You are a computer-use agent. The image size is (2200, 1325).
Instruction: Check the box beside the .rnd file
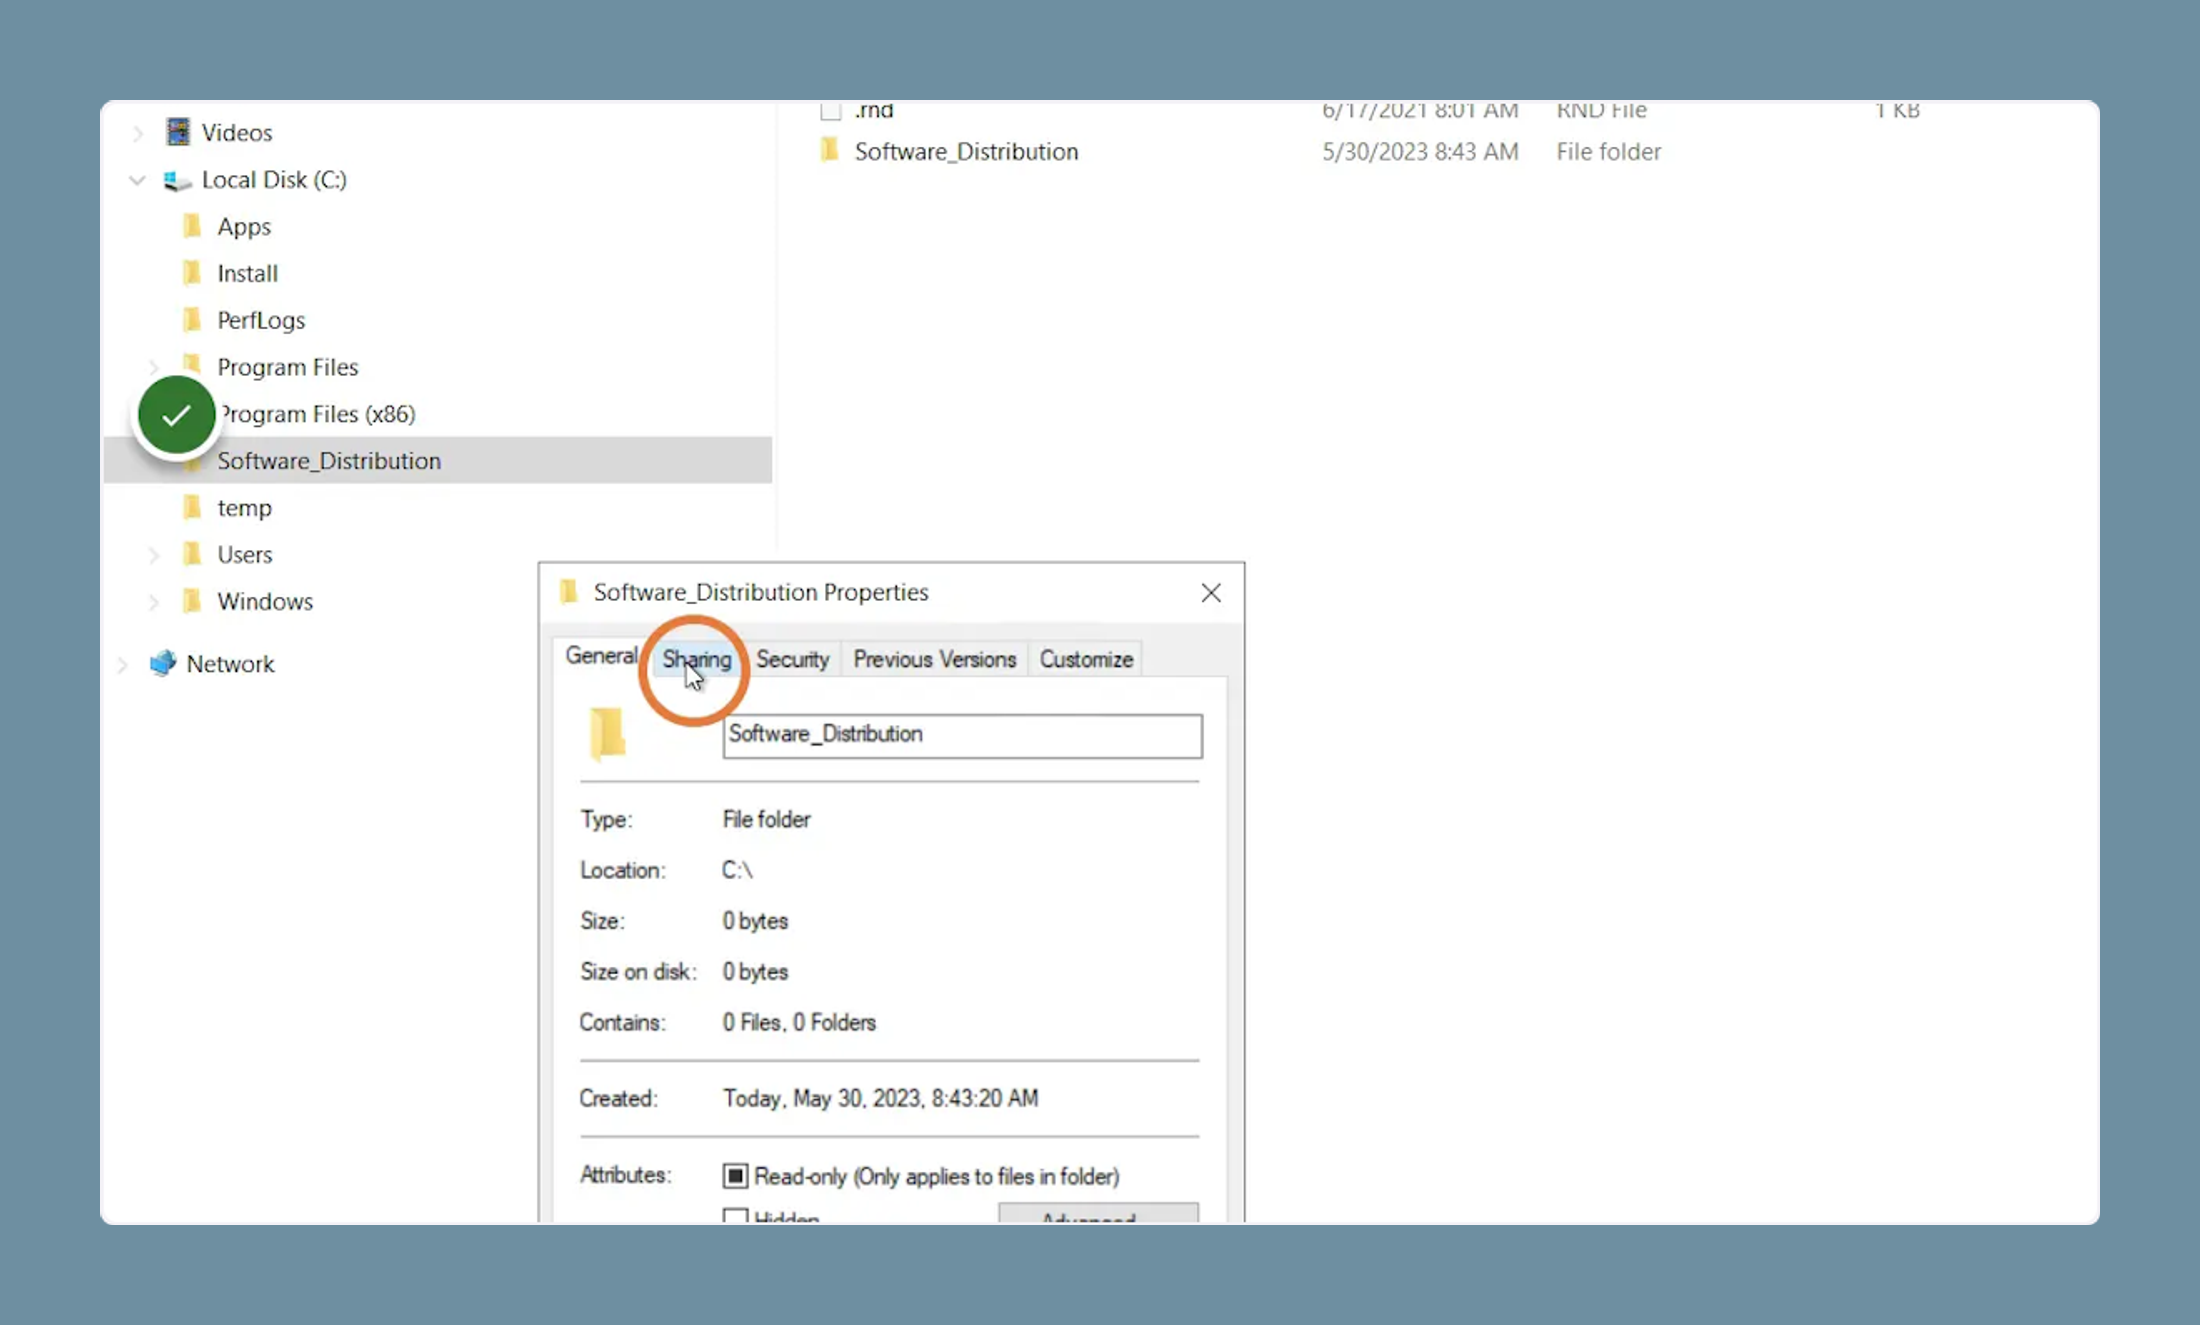tap(830, 111)
